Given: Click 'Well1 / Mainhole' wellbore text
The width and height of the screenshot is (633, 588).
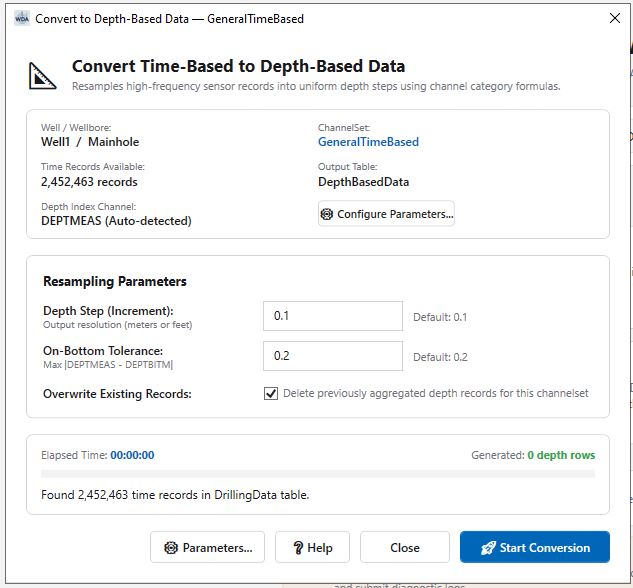Looking at the screenshot, I should click(90, 142).
